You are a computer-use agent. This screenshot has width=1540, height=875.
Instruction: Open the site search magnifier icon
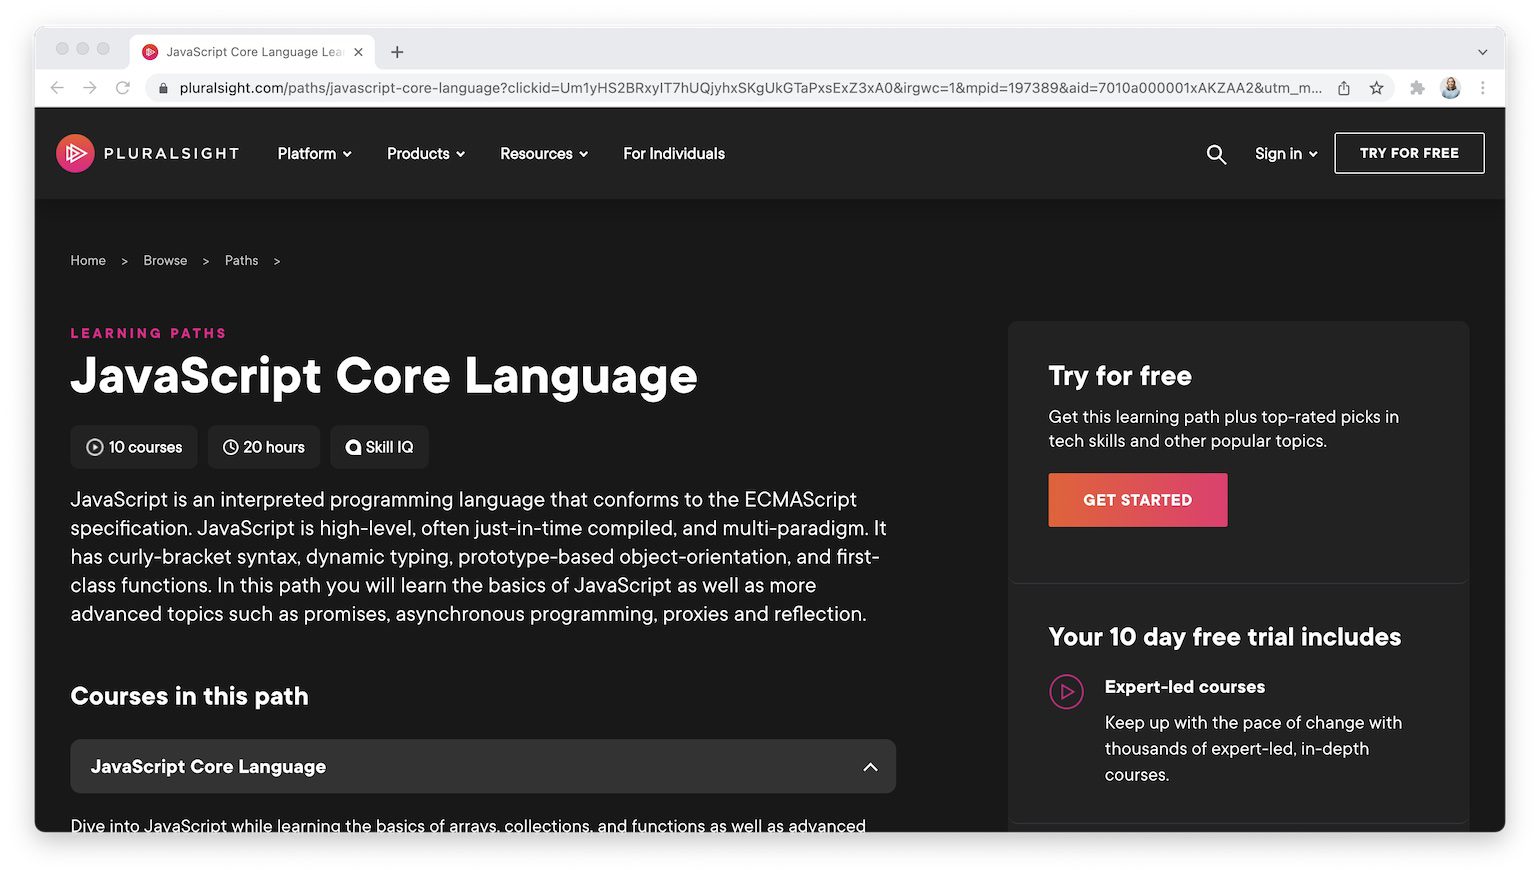[1216, 154]
